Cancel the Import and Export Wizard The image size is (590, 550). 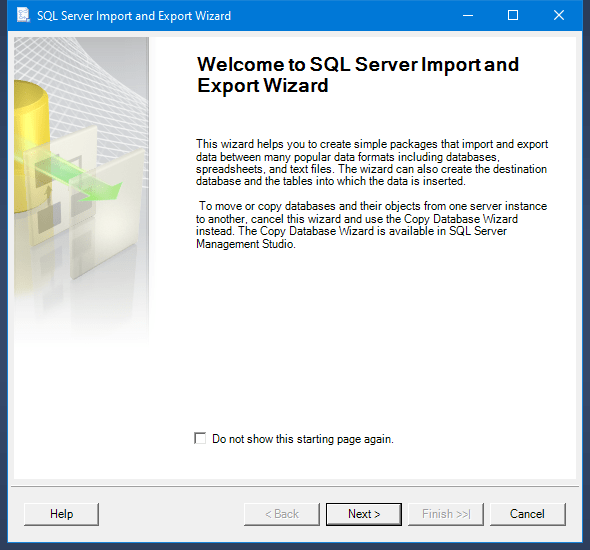[527, 514]
